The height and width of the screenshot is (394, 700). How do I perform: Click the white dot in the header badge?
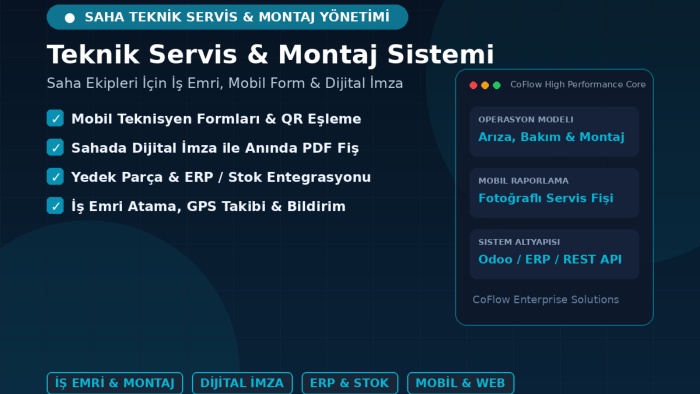tap(70, 18)
